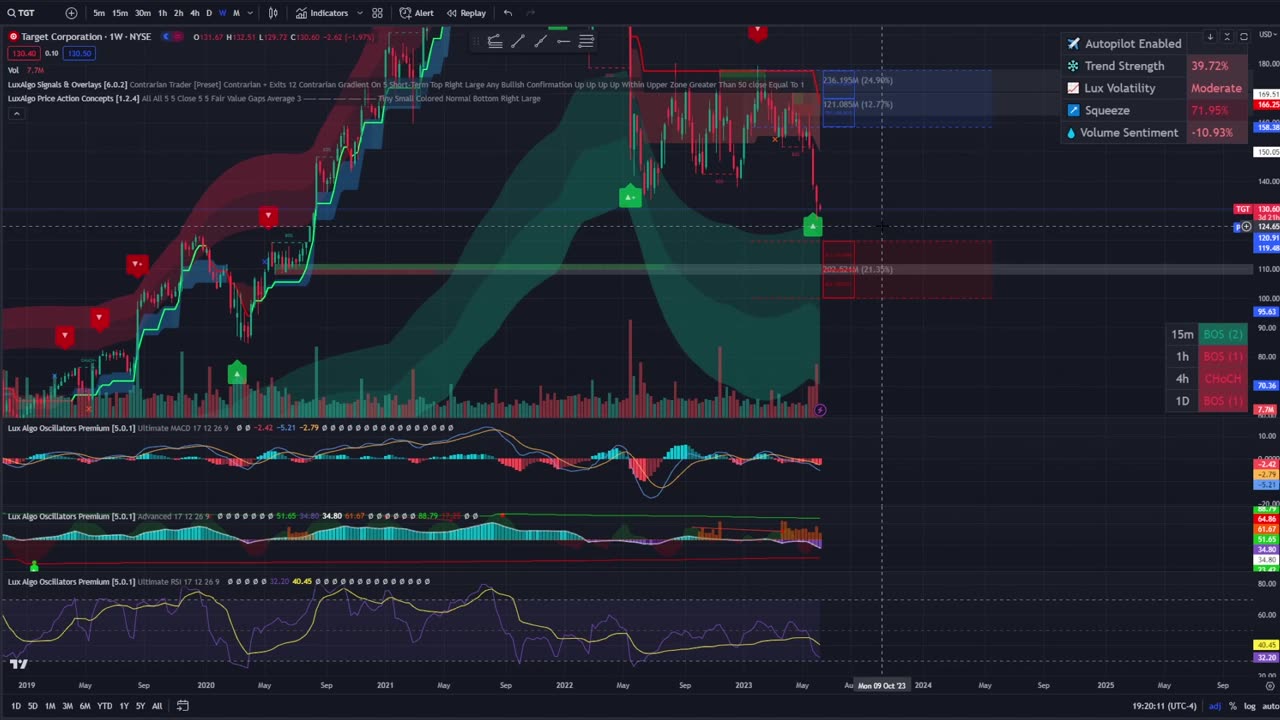Select the horizontal ray drawing tool
This screenshot has height=720, width=1280.
click(563, 41)
